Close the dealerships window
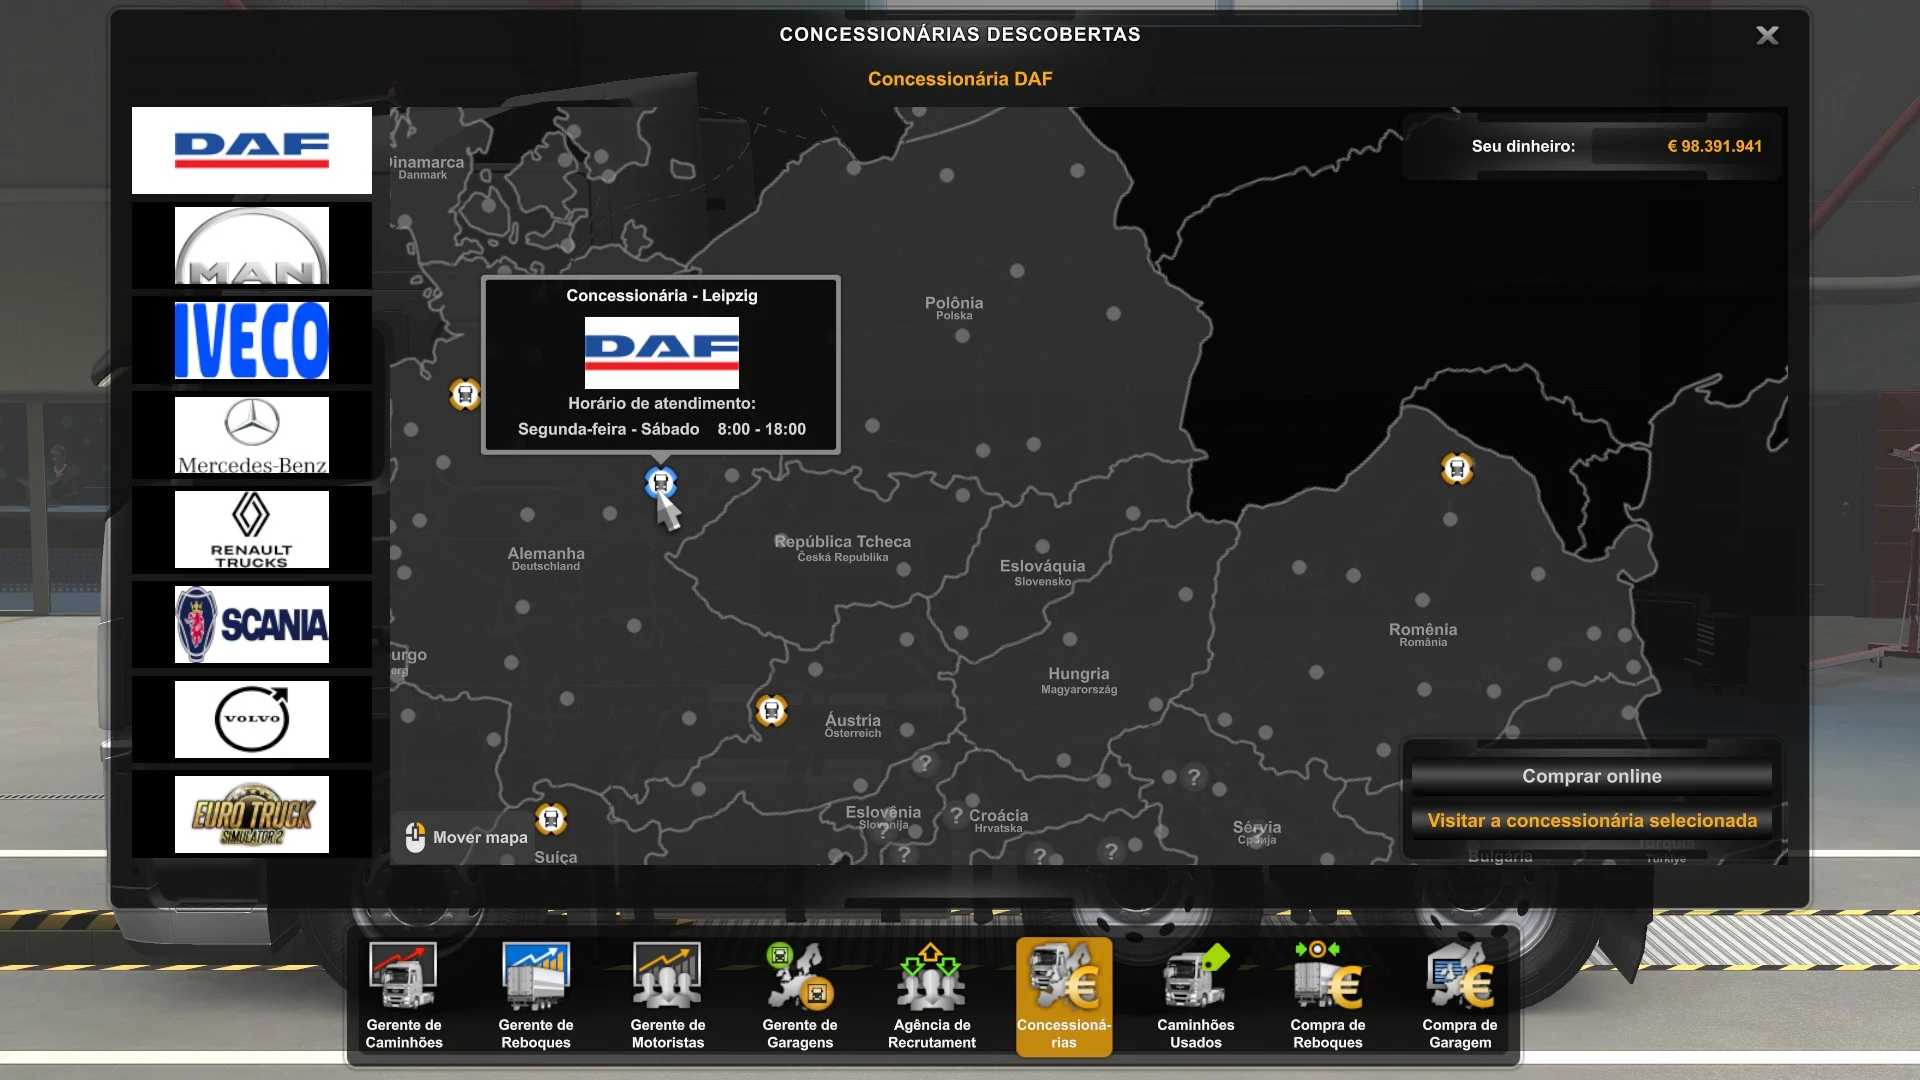1920x1080 pixels. (1767, 35)
